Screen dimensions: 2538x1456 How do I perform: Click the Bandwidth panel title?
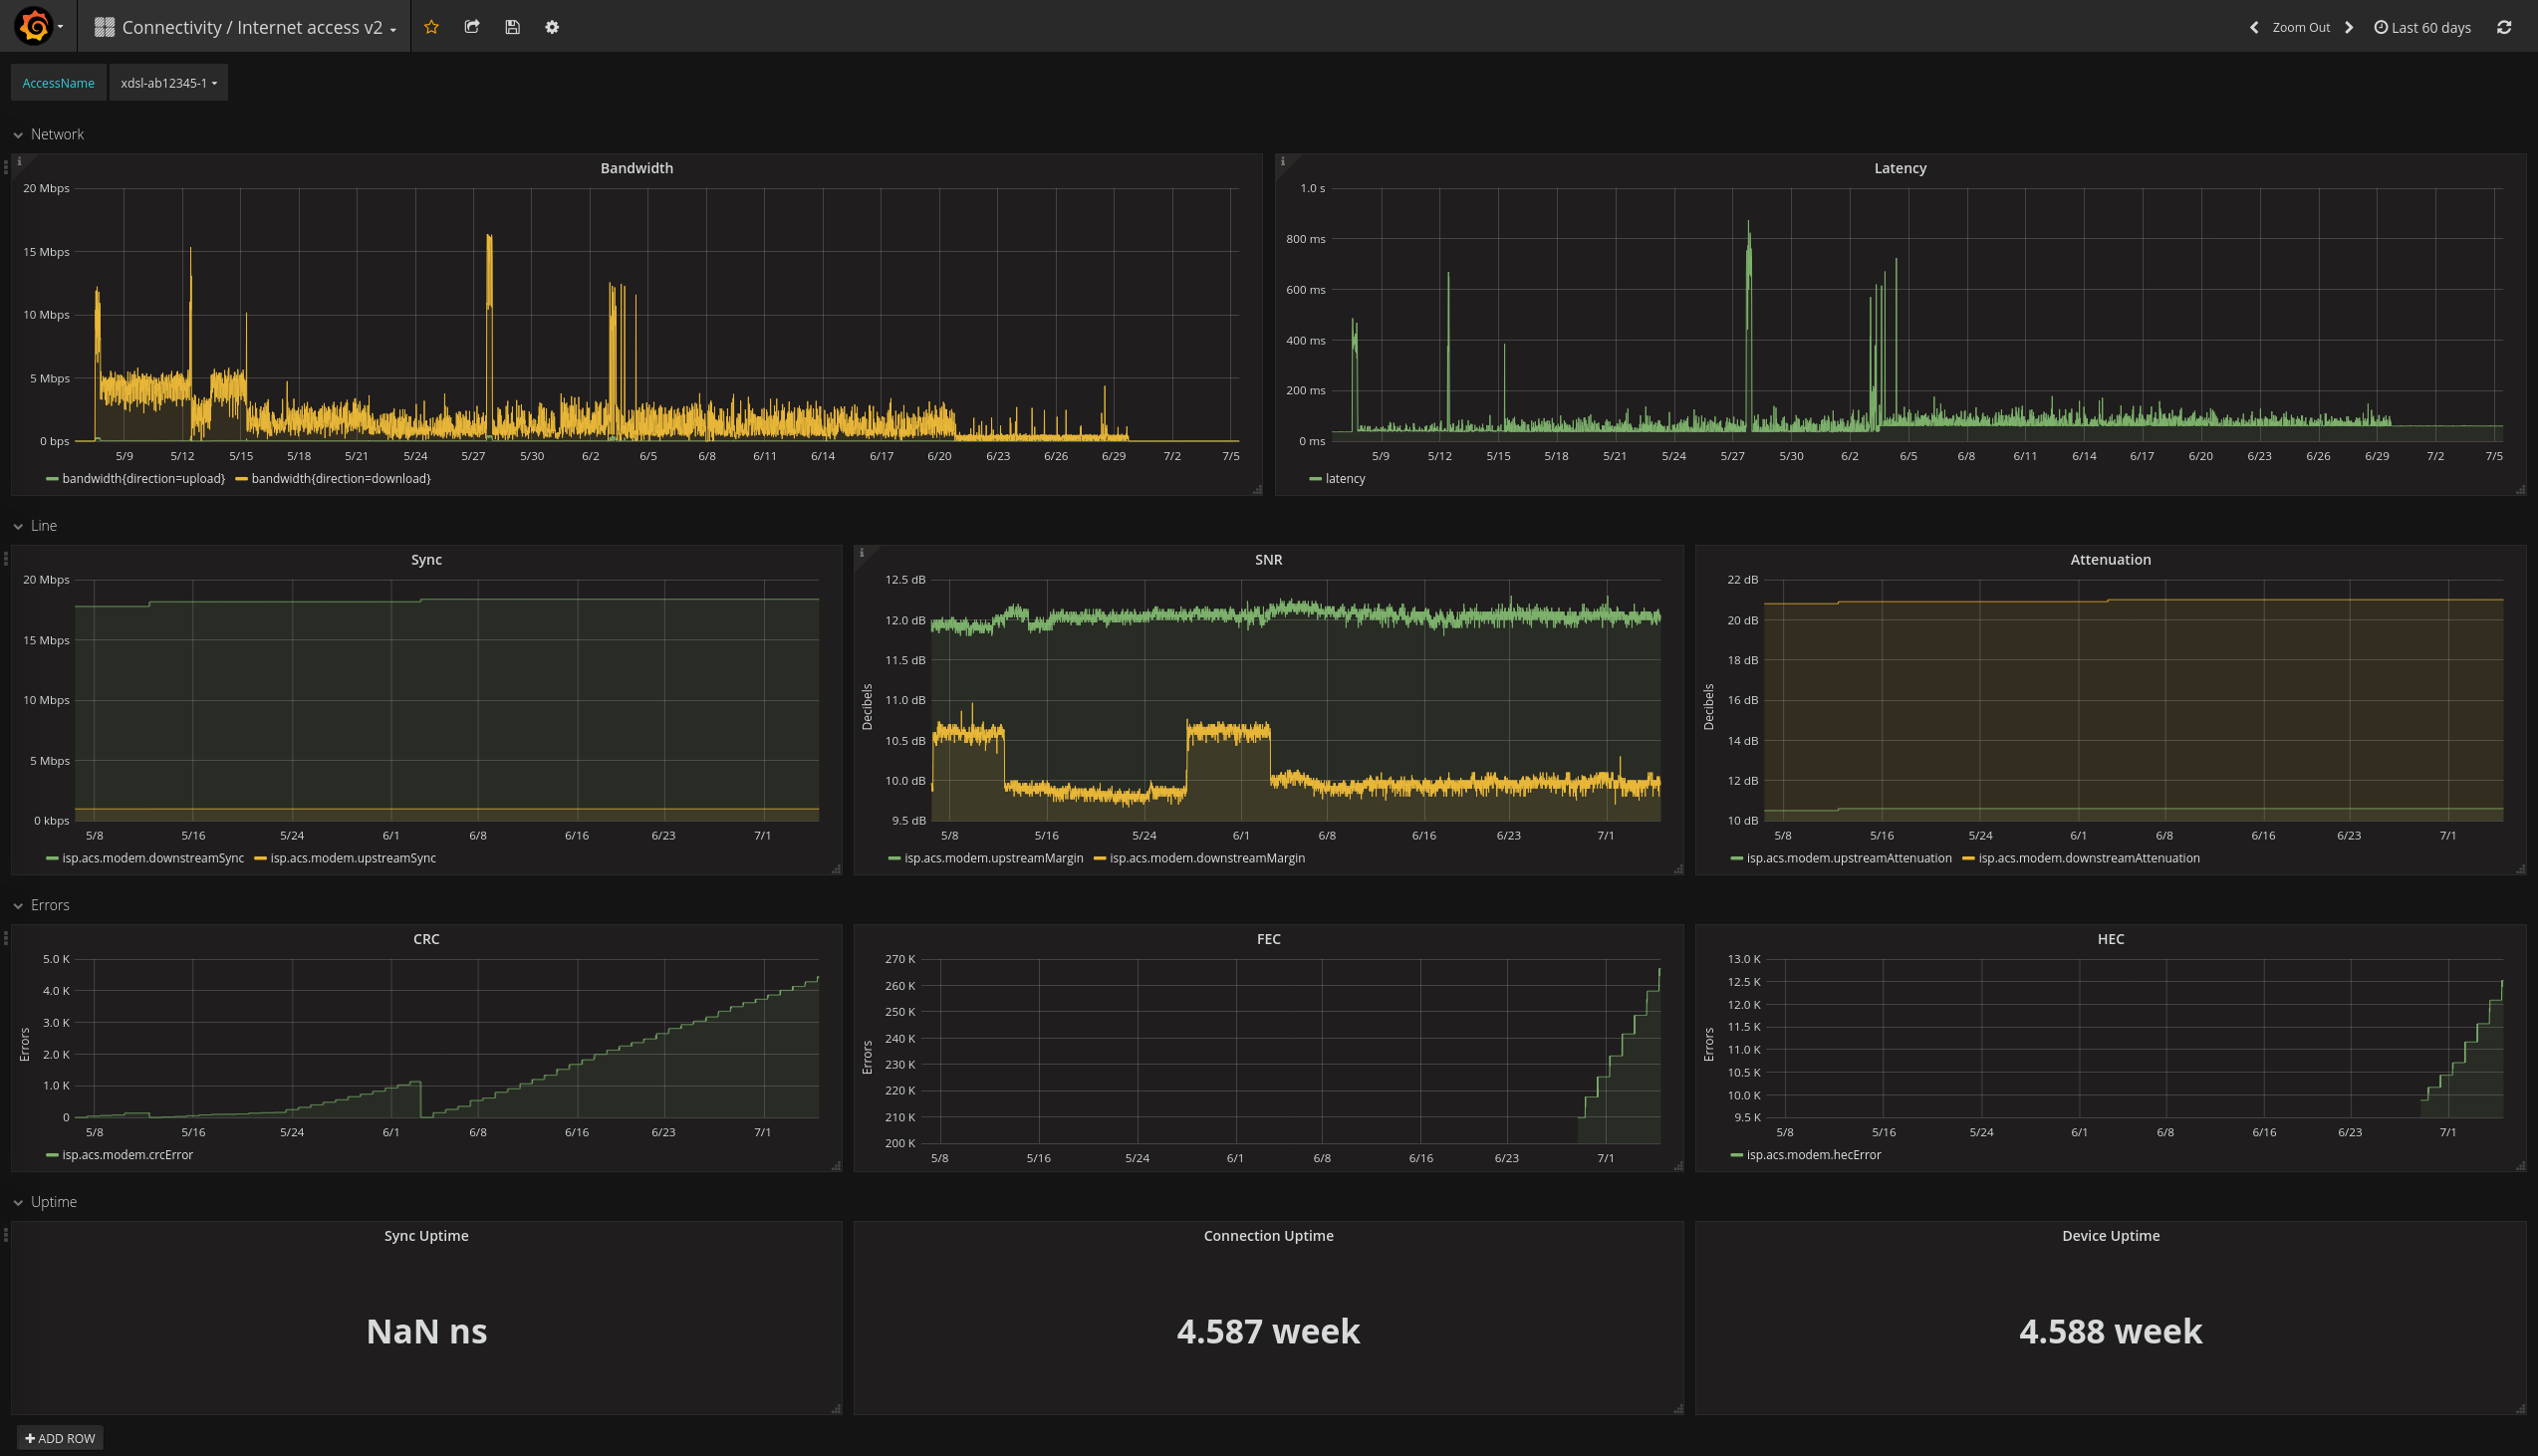[x=636, y=168]
